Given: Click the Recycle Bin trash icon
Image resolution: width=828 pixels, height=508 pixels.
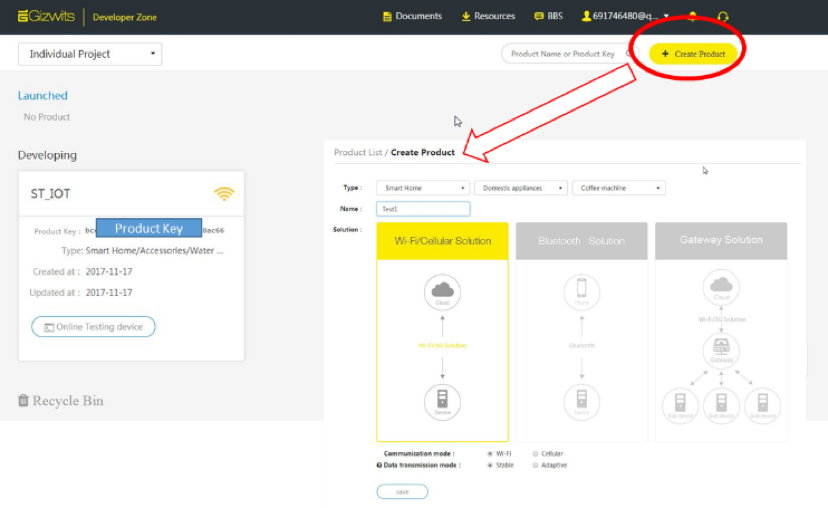Looking at the screenshot, I should (23, 401).
